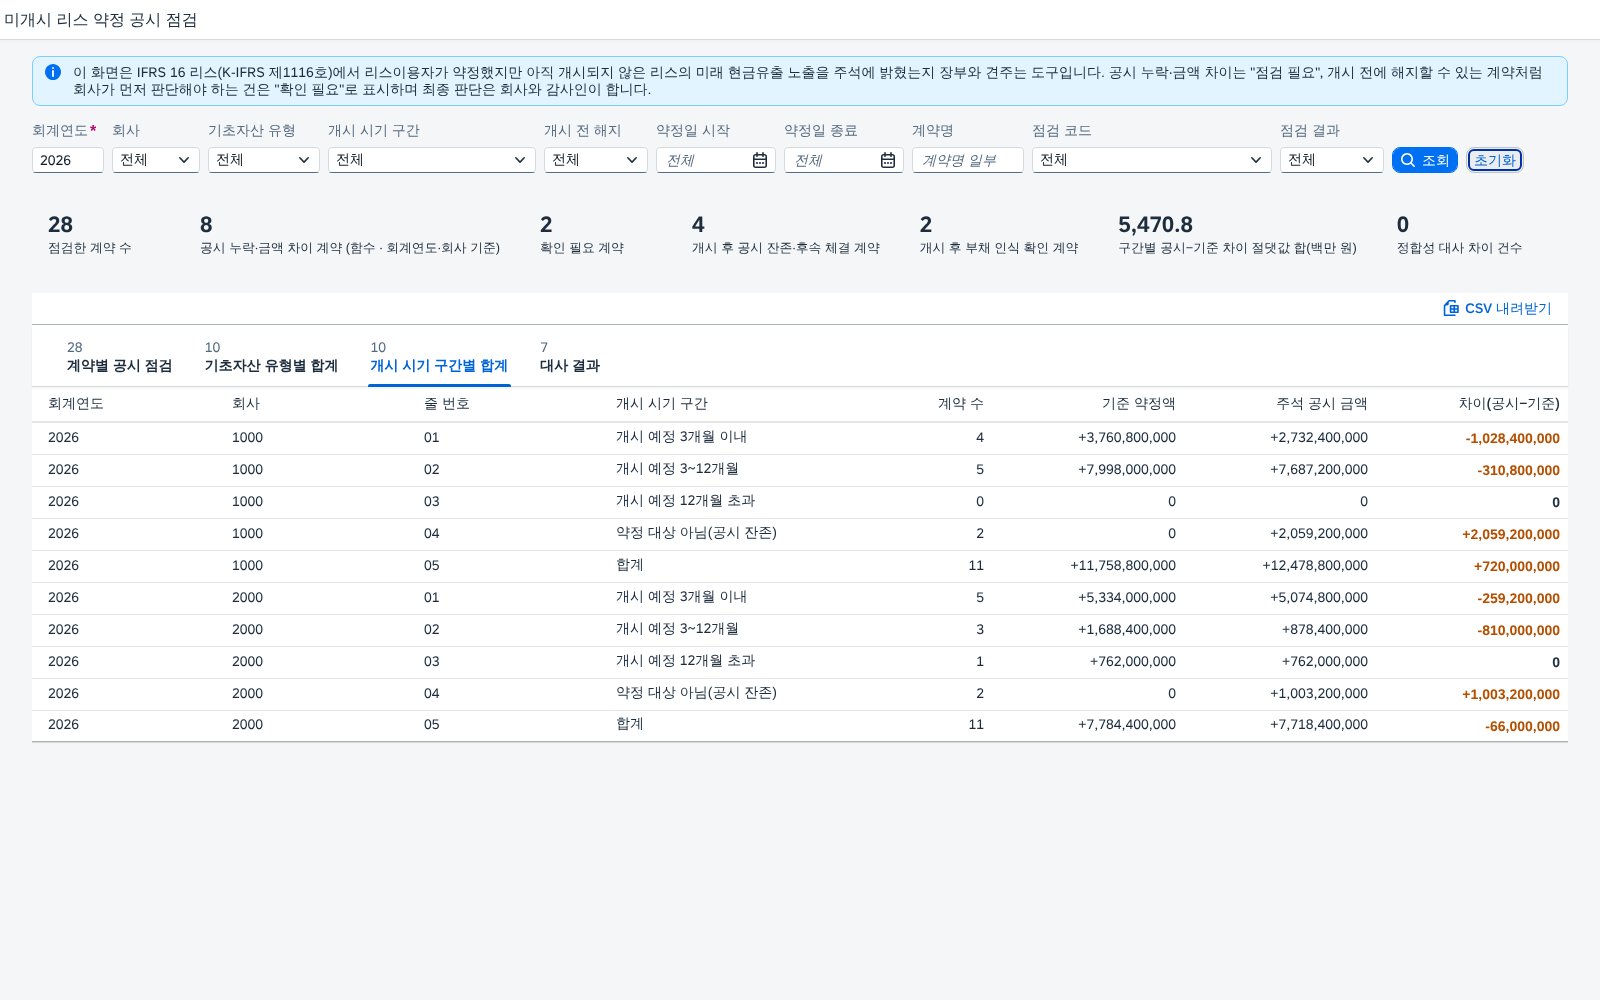Click the difference value +2,059,200,000

pos(1511,534)
